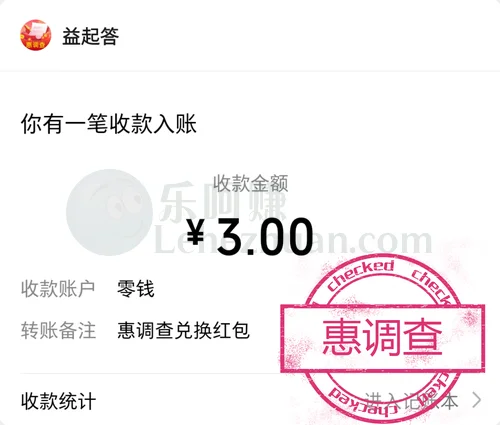Tap the 益起答 round avatar icon
The height and width of the screenshot is (425, 500).
[x=36, y=35]
